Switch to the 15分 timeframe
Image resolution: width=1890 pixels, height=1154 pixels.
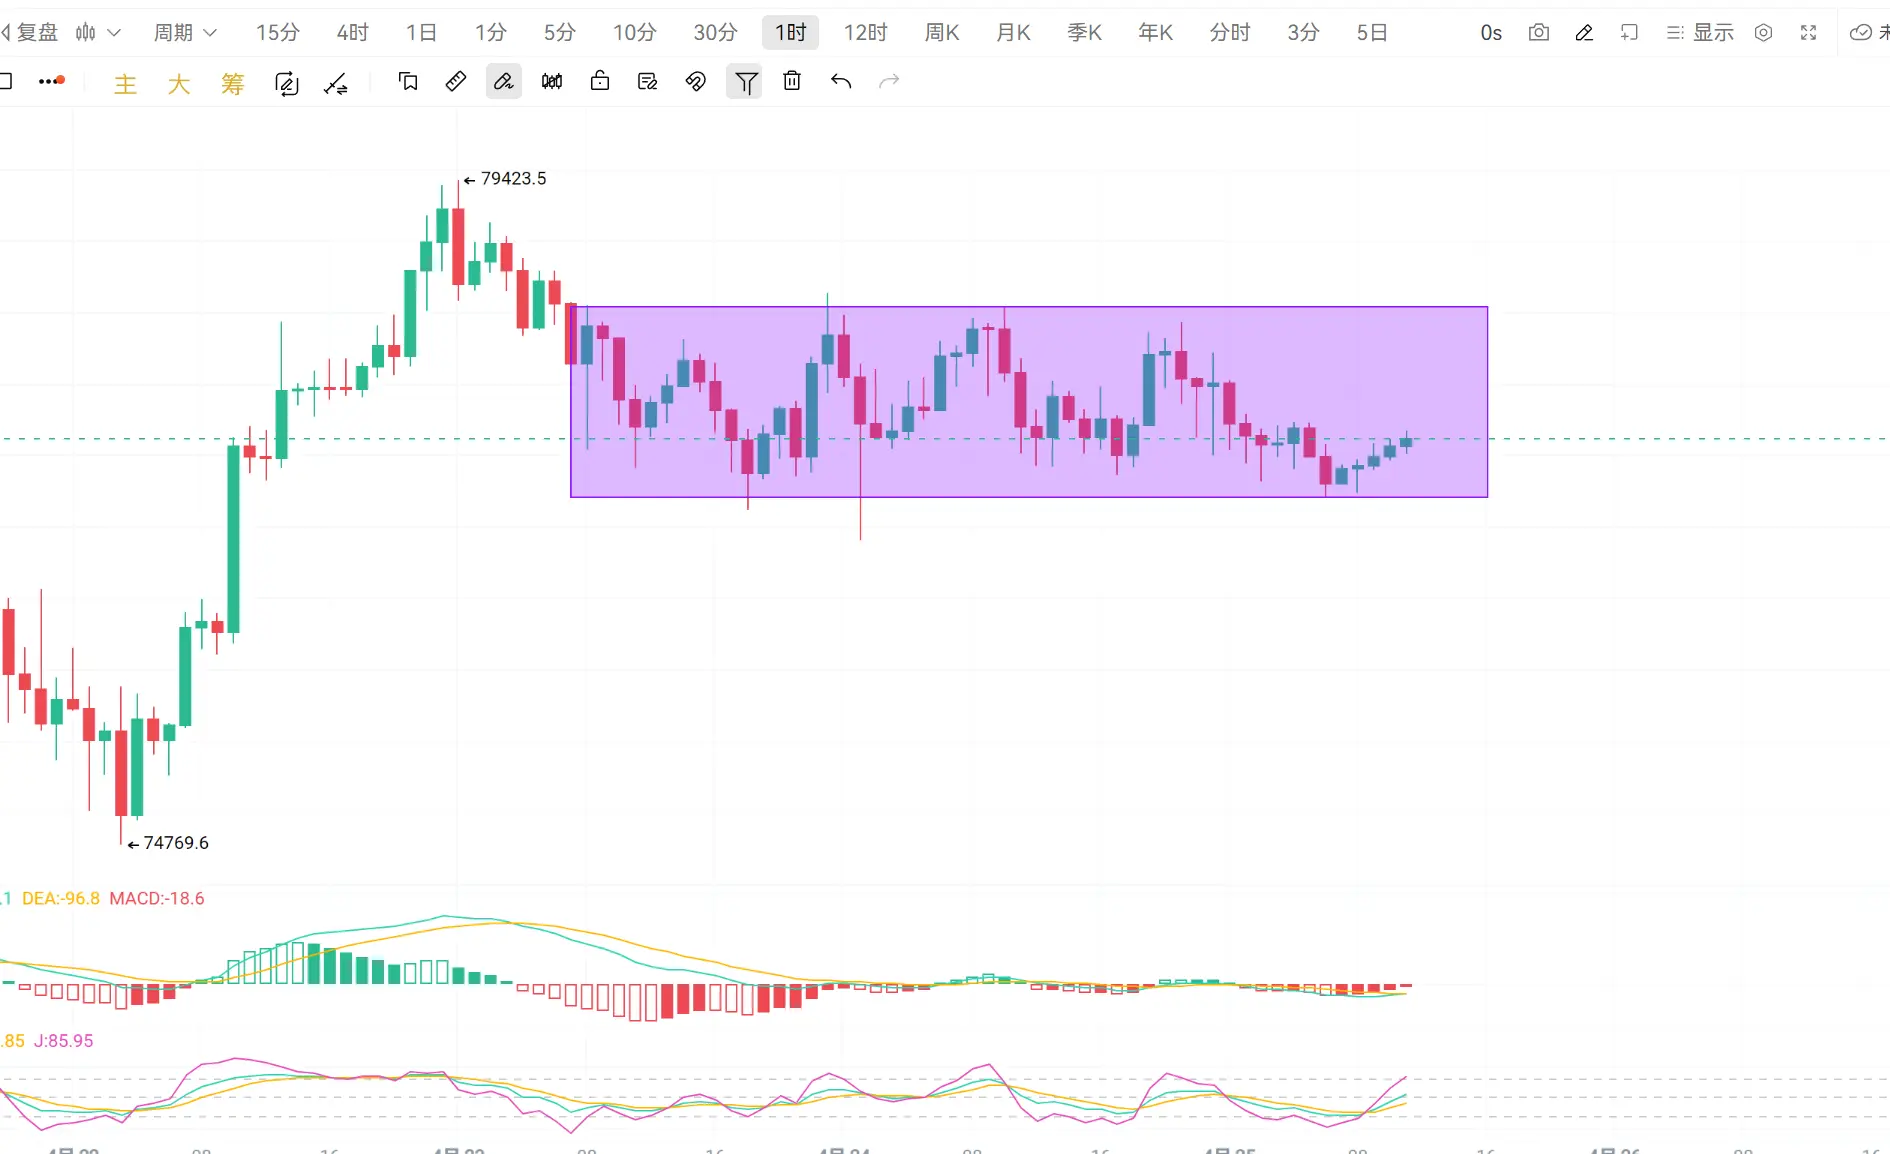pyautogui.click(x=277, y=33)
